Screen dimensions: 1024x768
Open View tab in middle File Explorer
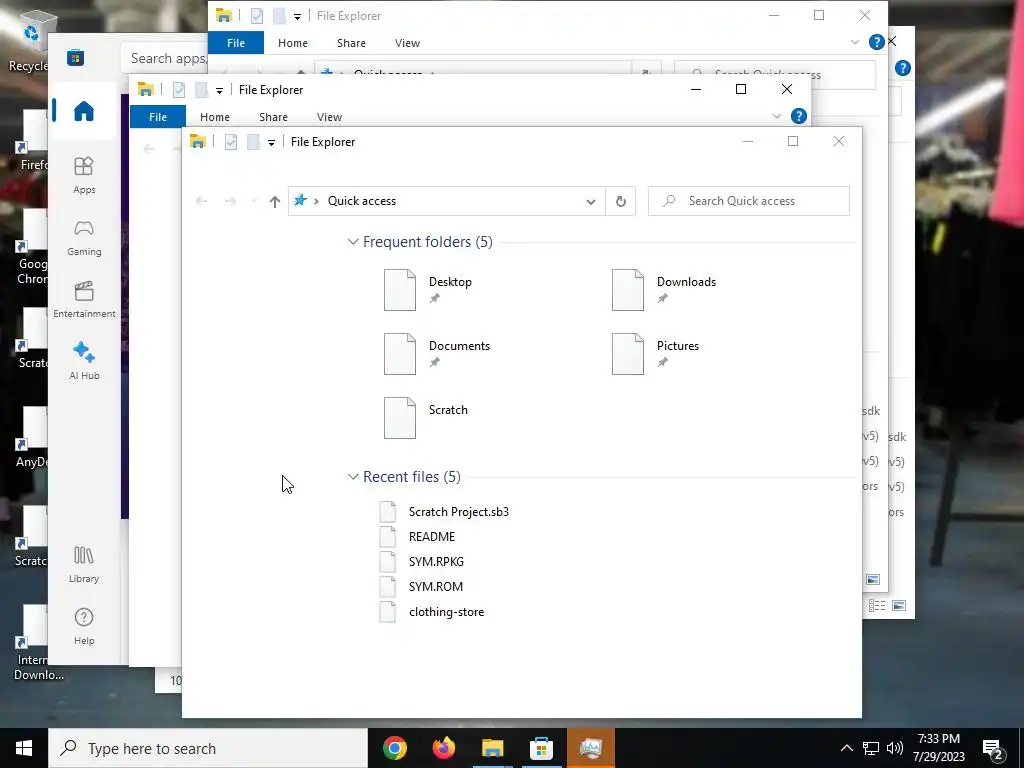click(329, 117)
